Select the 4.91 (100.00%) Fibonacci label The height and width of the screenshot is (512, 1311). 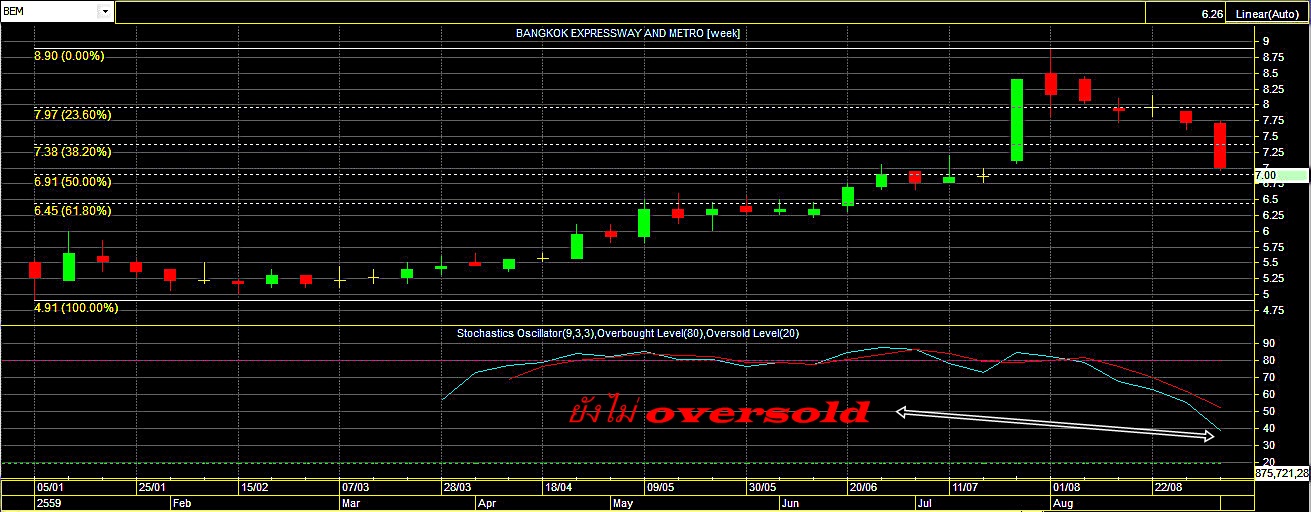(76, 308)
